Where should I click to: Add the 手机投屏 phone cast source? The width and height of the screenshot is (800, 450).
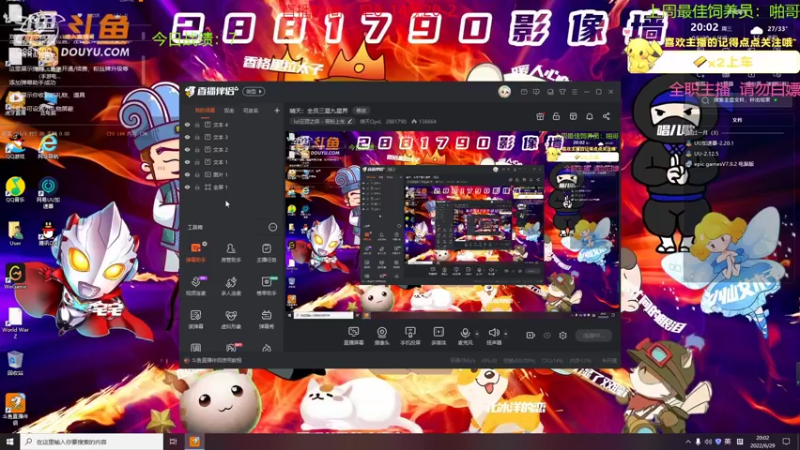(x=410, y=336)
